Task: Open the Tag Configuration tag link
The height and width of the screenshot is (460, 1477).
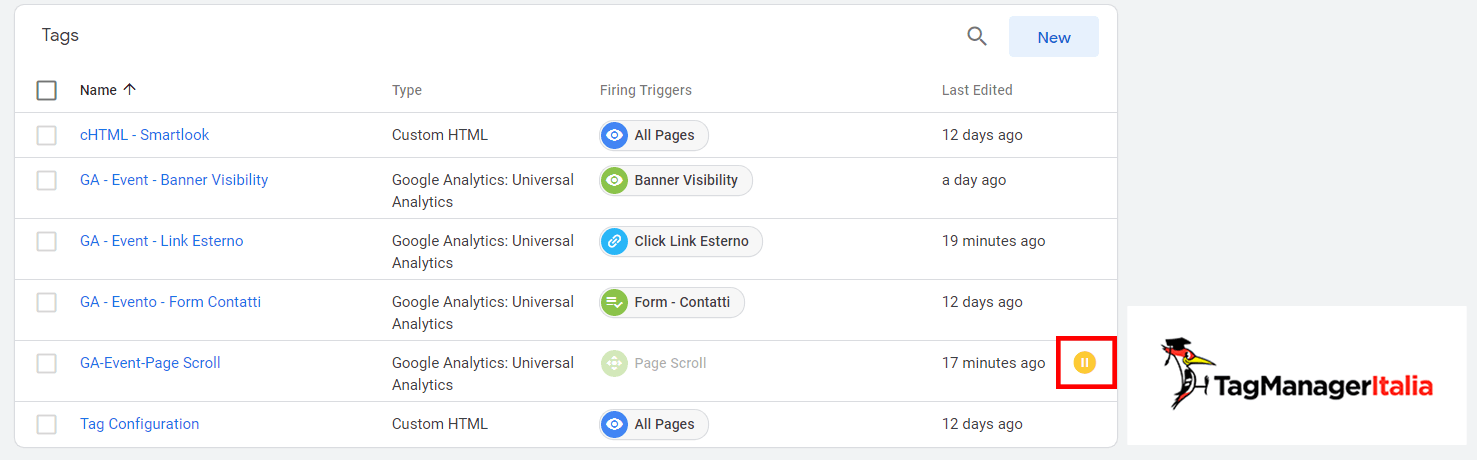Action: 140,424
